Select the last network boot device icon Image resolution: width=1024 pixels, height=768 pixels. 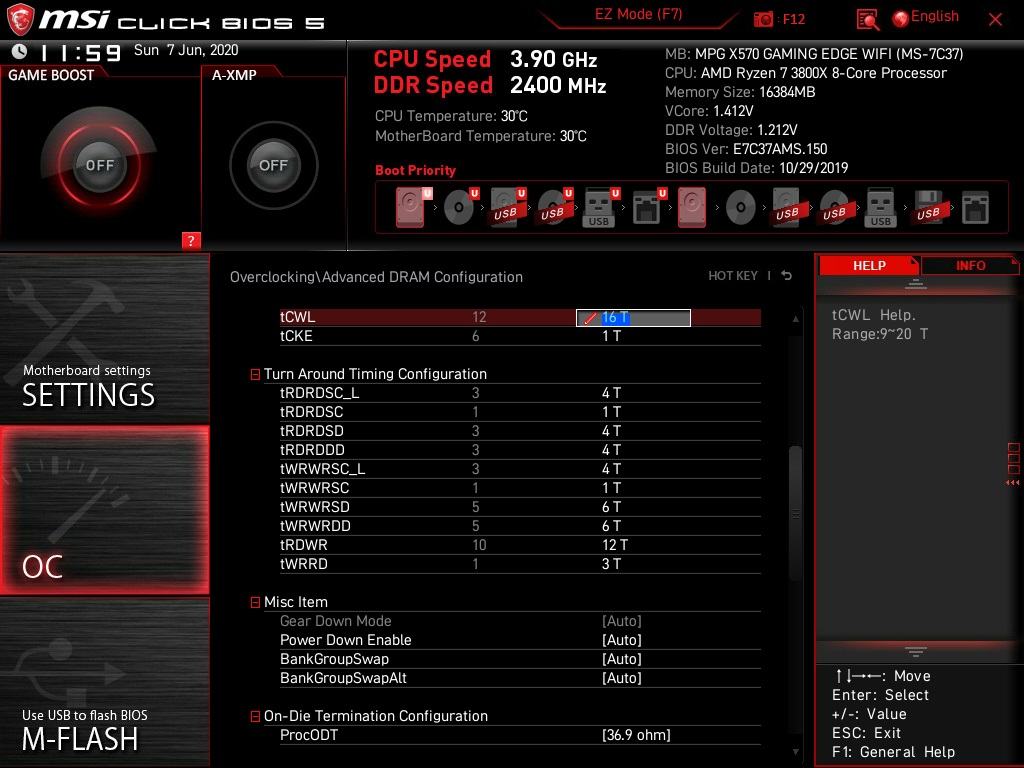coord(975,208)
